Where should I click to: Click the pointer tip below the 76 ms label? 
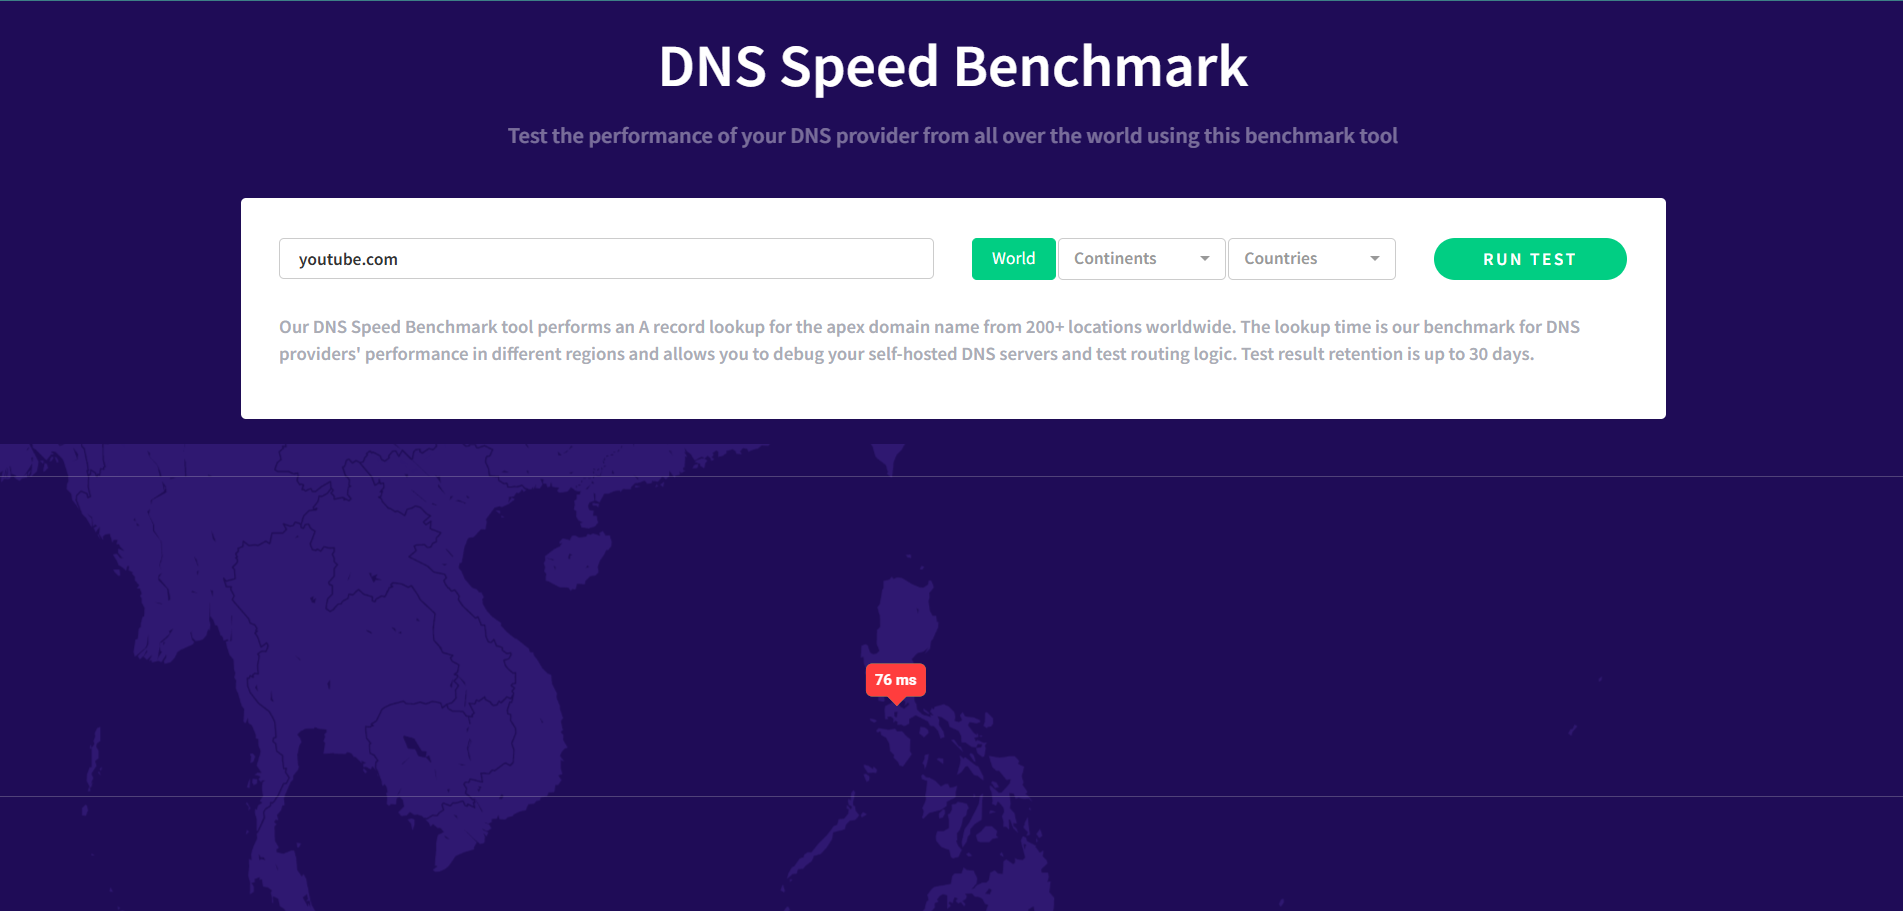[896, 702]
